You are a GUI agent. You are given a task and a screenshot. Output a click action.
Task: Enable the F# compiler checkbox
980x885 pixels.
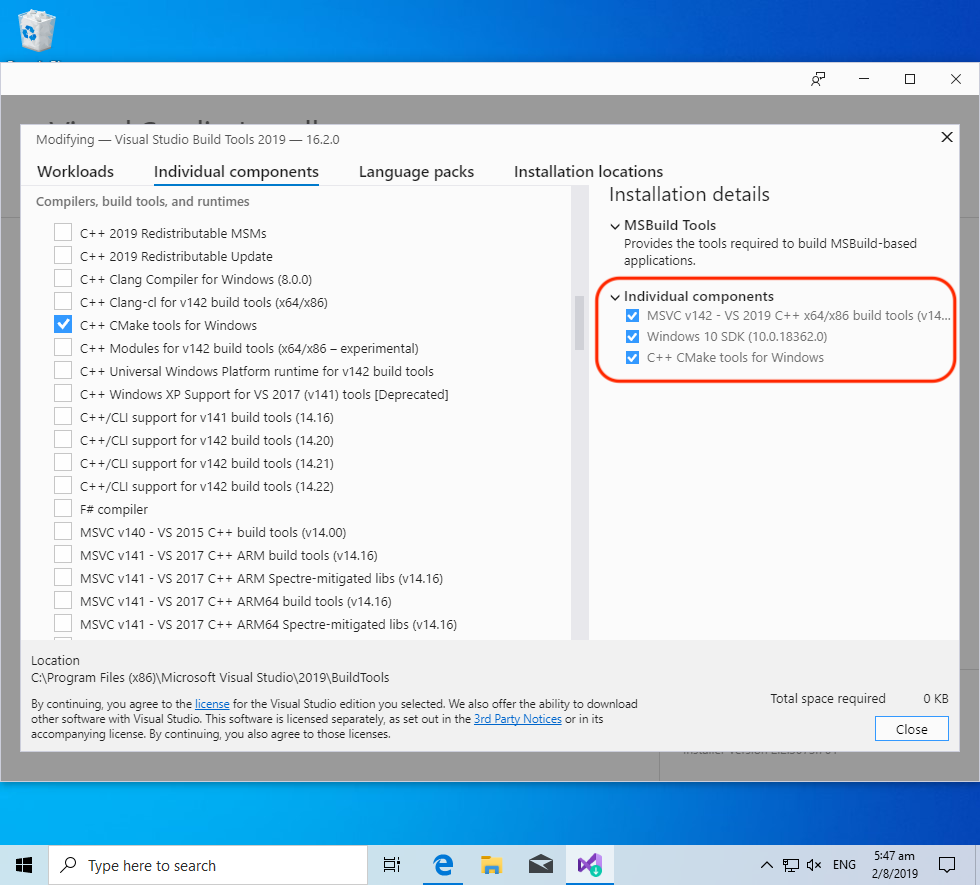[63, 509]
